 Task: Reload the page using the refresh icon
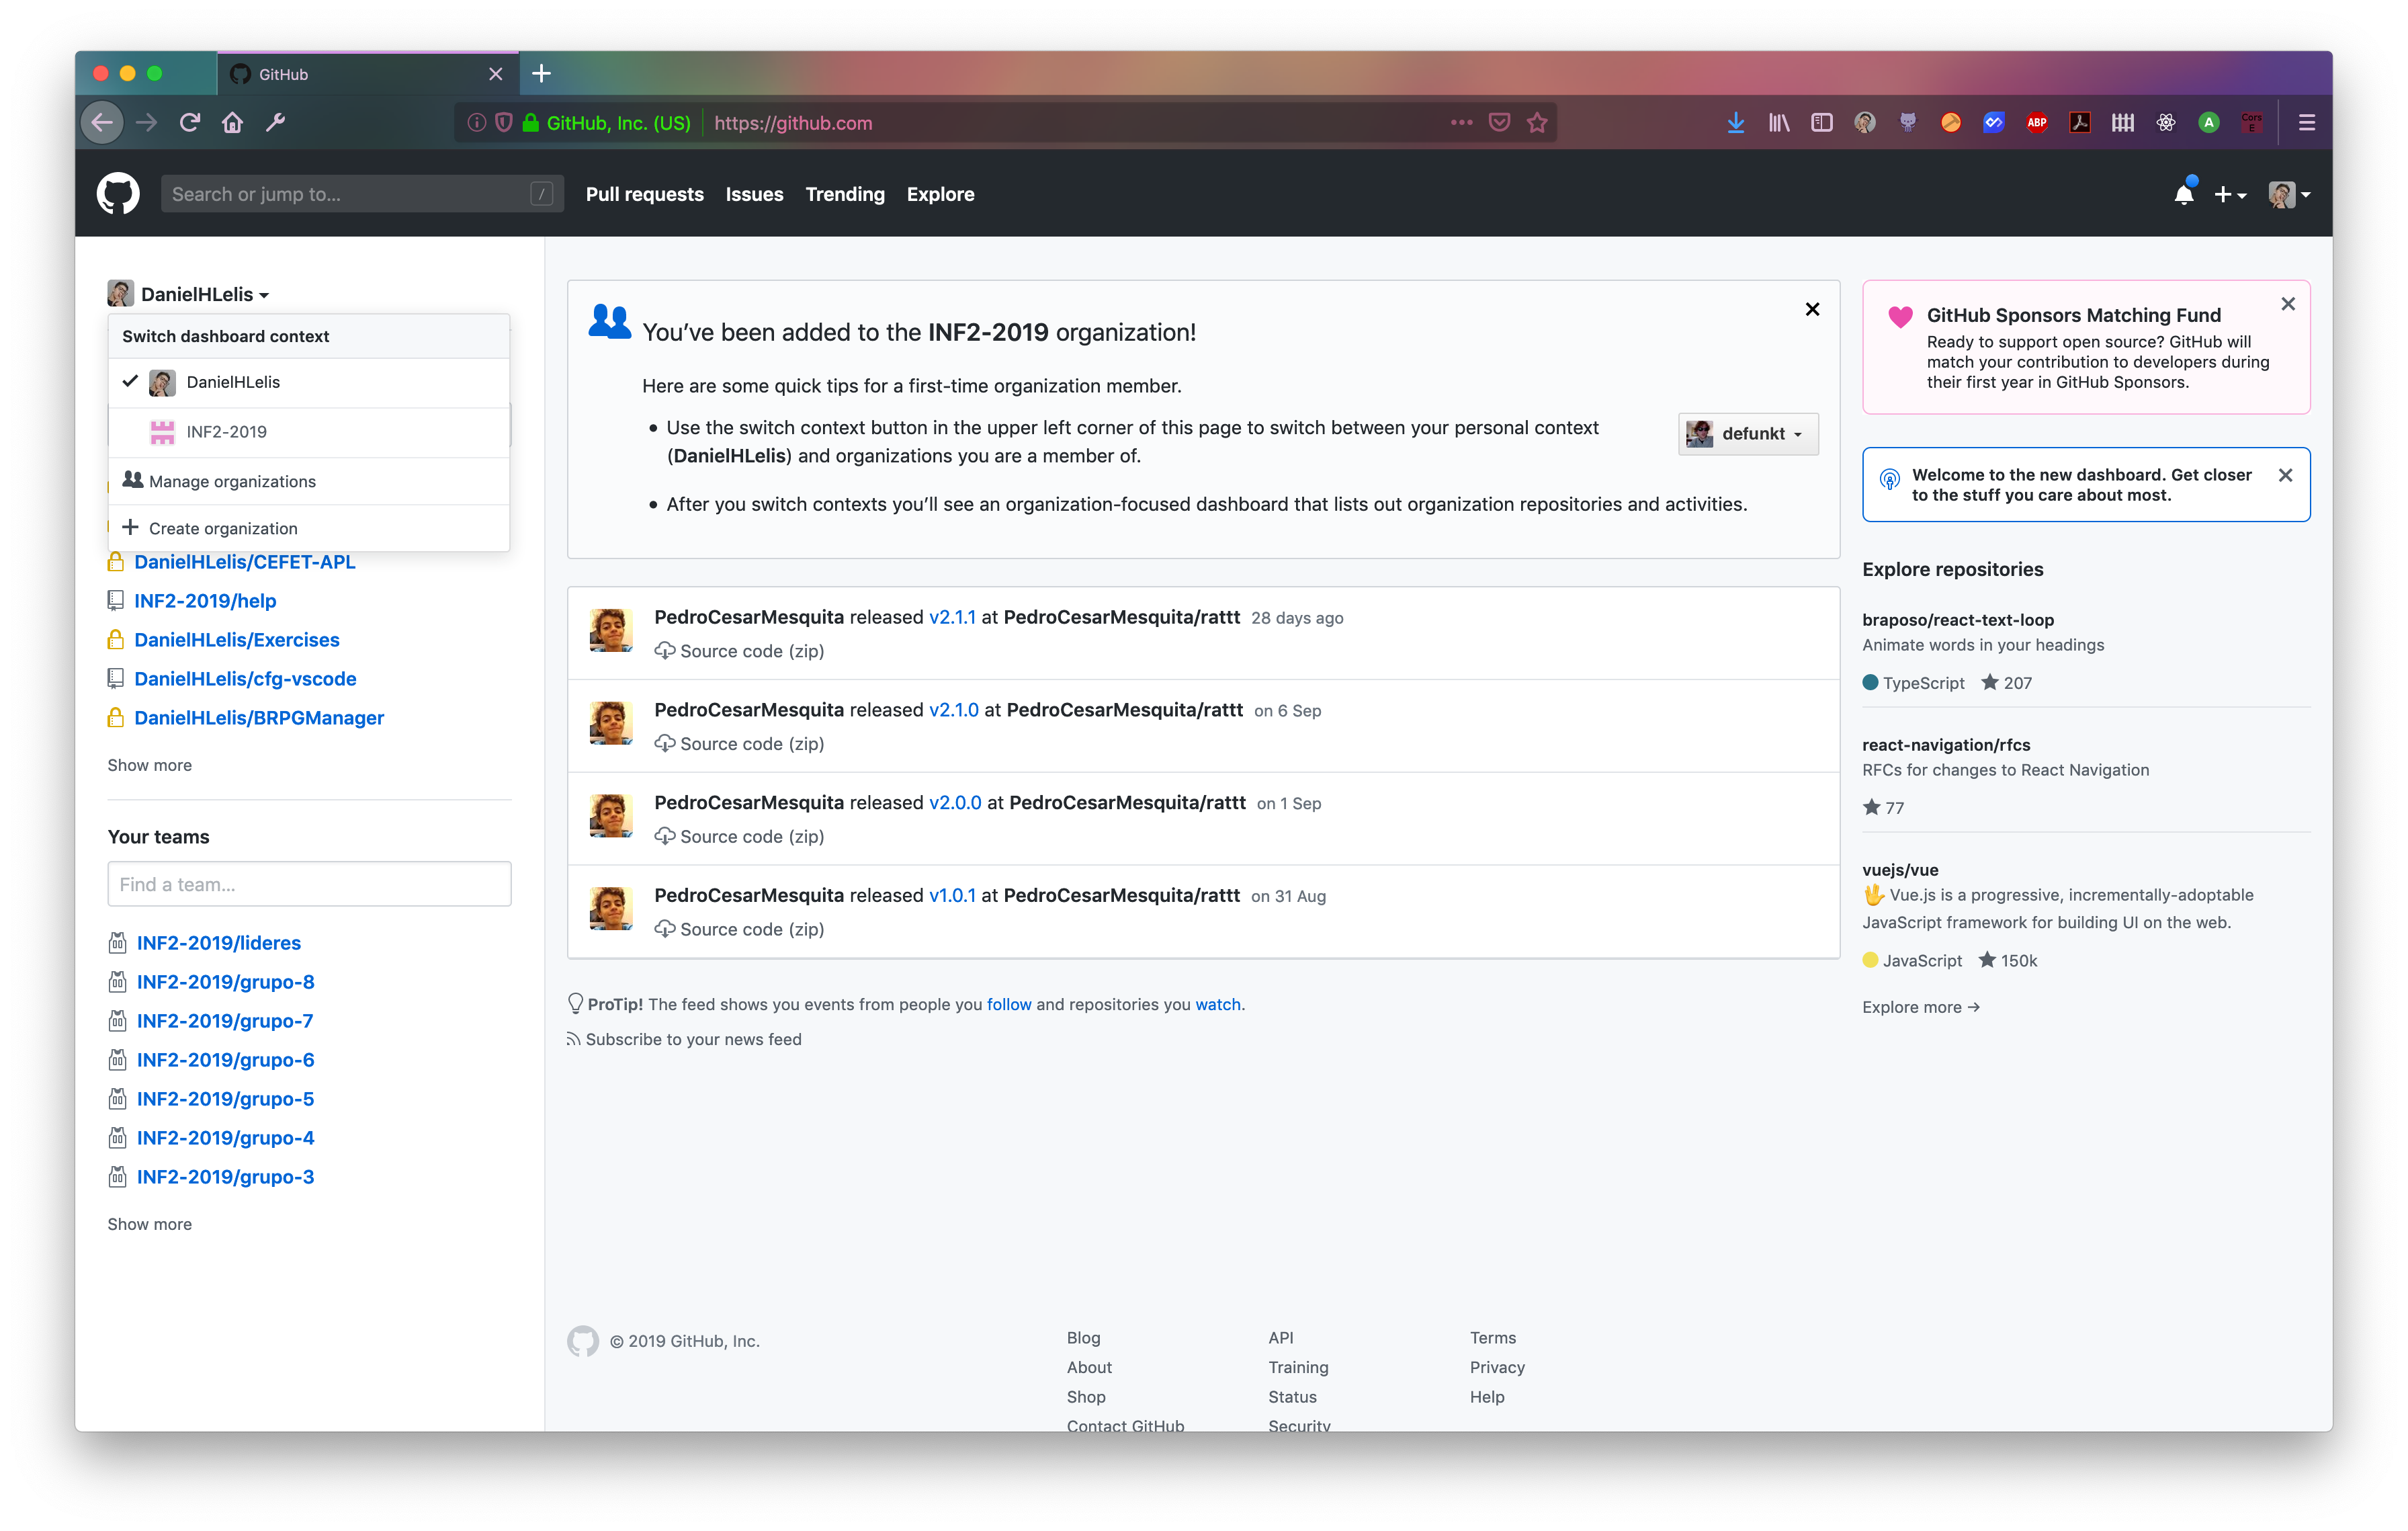click(190, 123)
